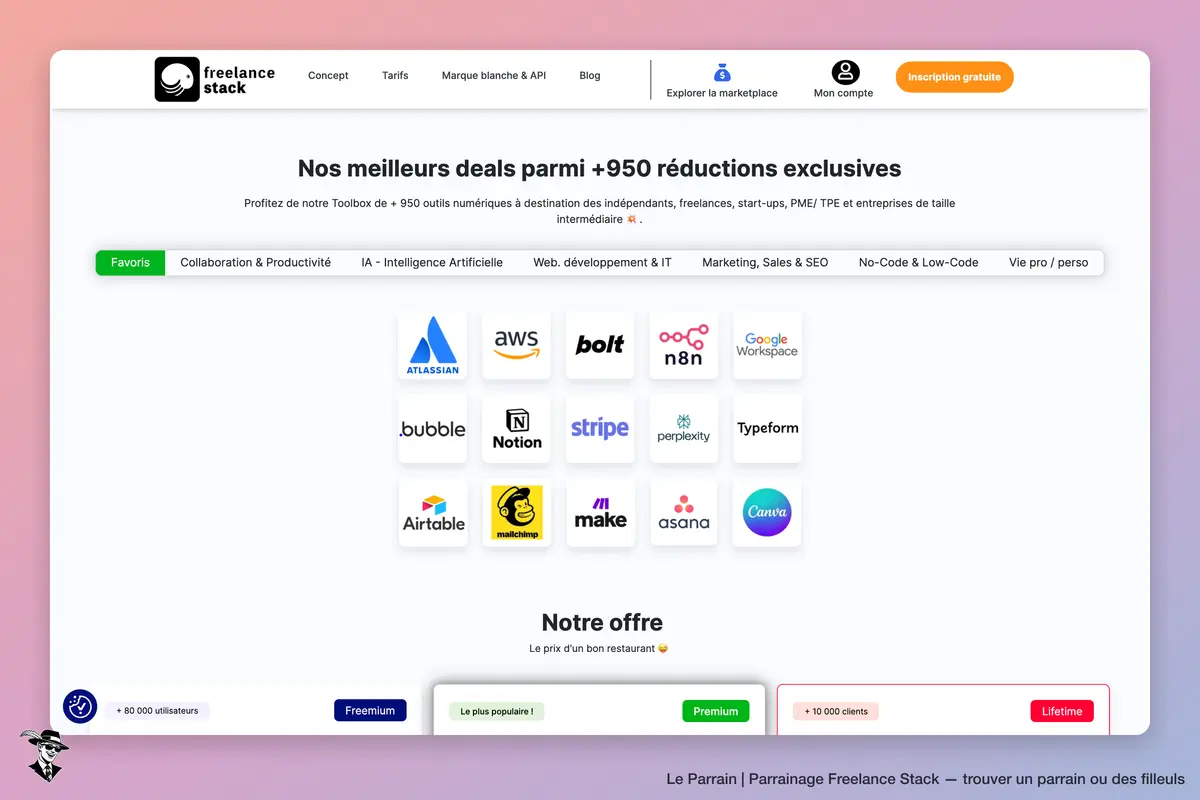
Task: Open Marque blanche & API menu item
Action: [494, 76]
